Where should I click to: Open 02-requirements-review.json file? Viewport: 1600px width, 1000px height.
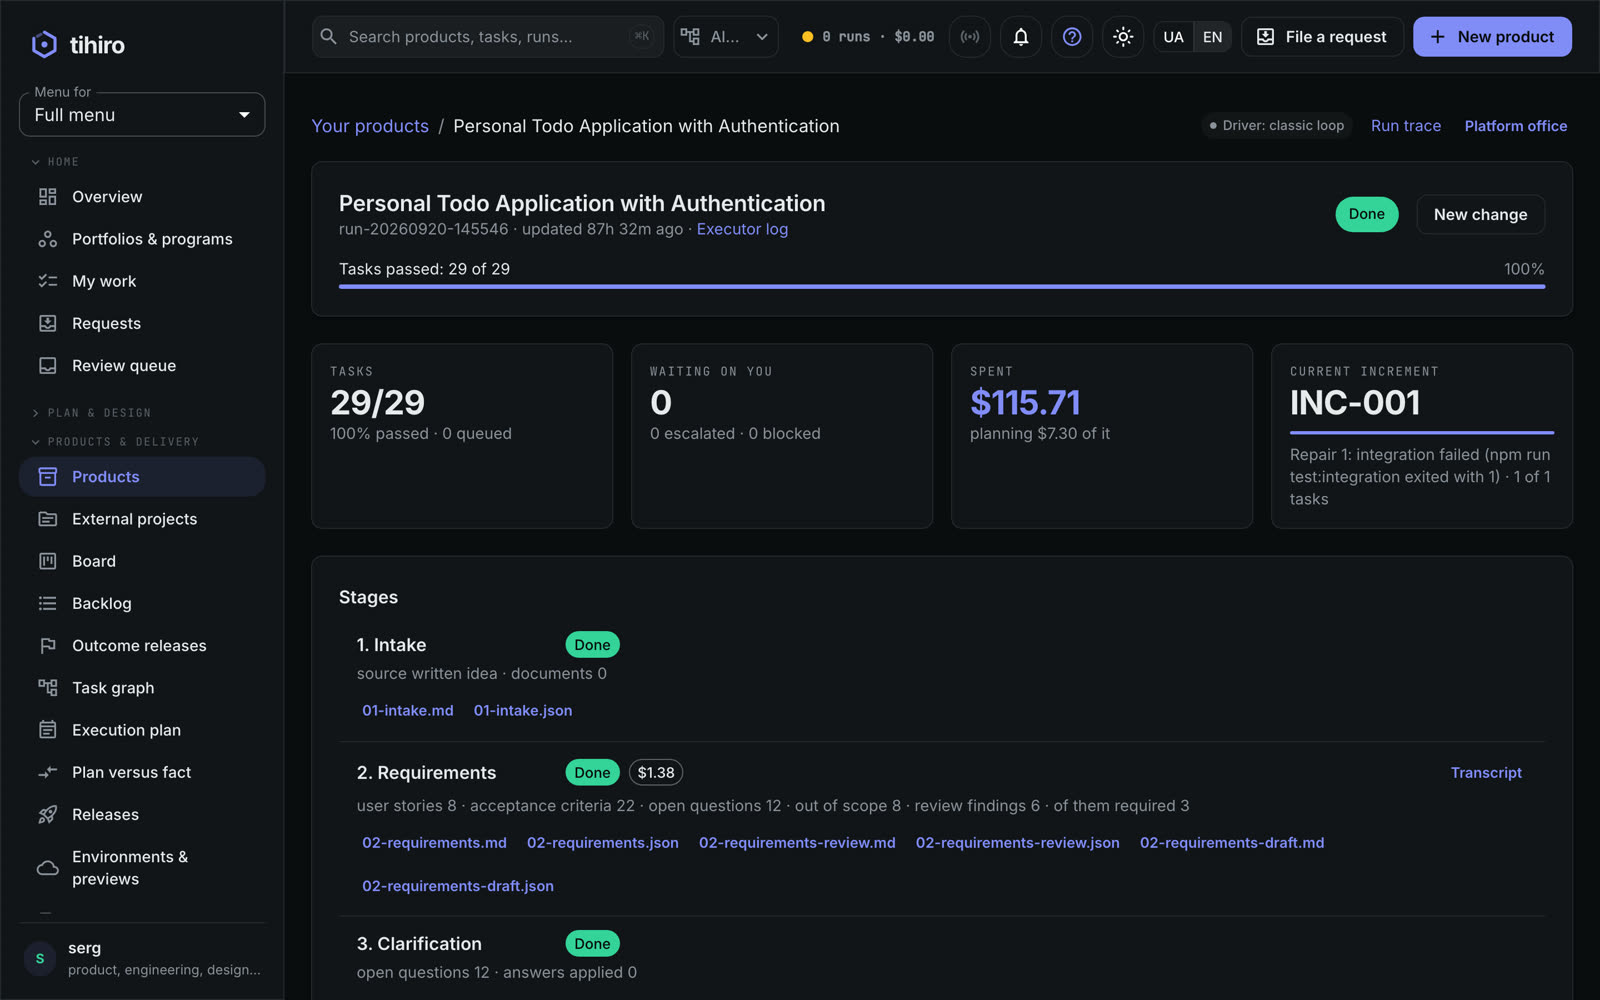coord(1018,843)
